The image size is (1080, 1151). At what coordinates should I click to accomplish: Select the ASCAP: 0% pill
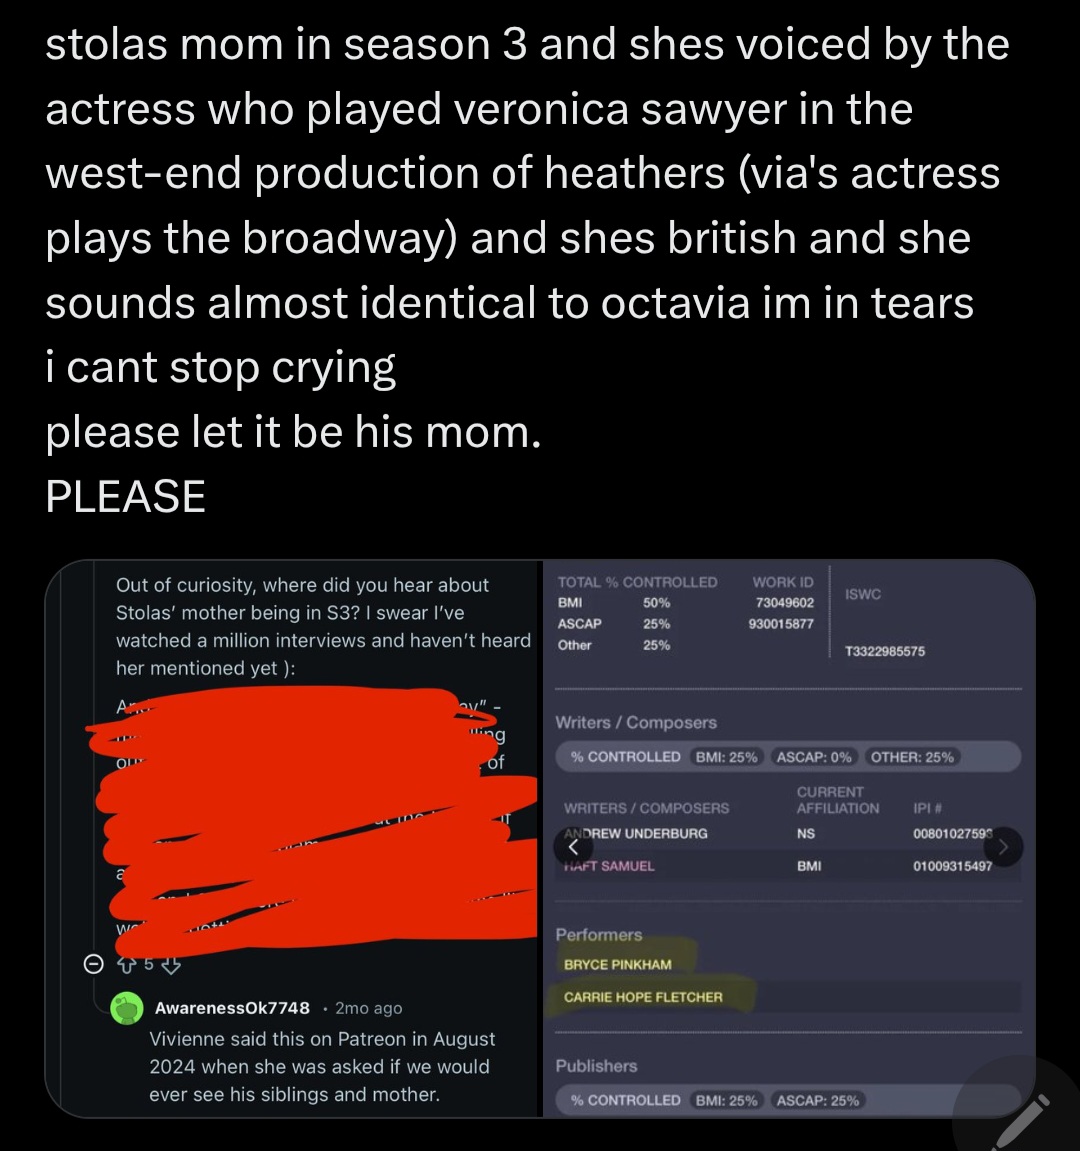[814, 757]
